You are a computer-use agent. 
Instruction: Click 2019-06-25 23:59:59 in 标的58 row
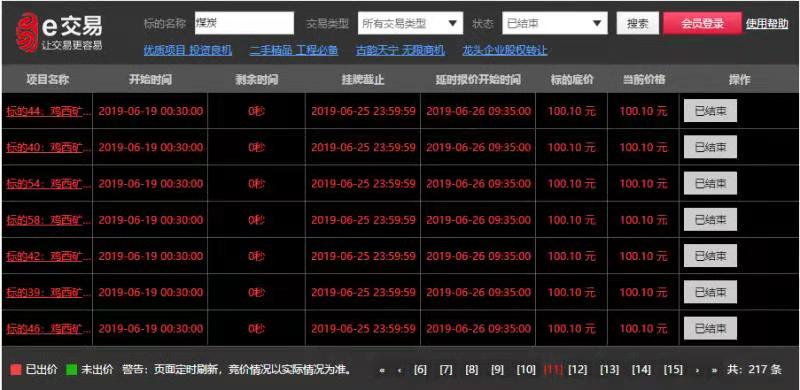pos(363,220)
